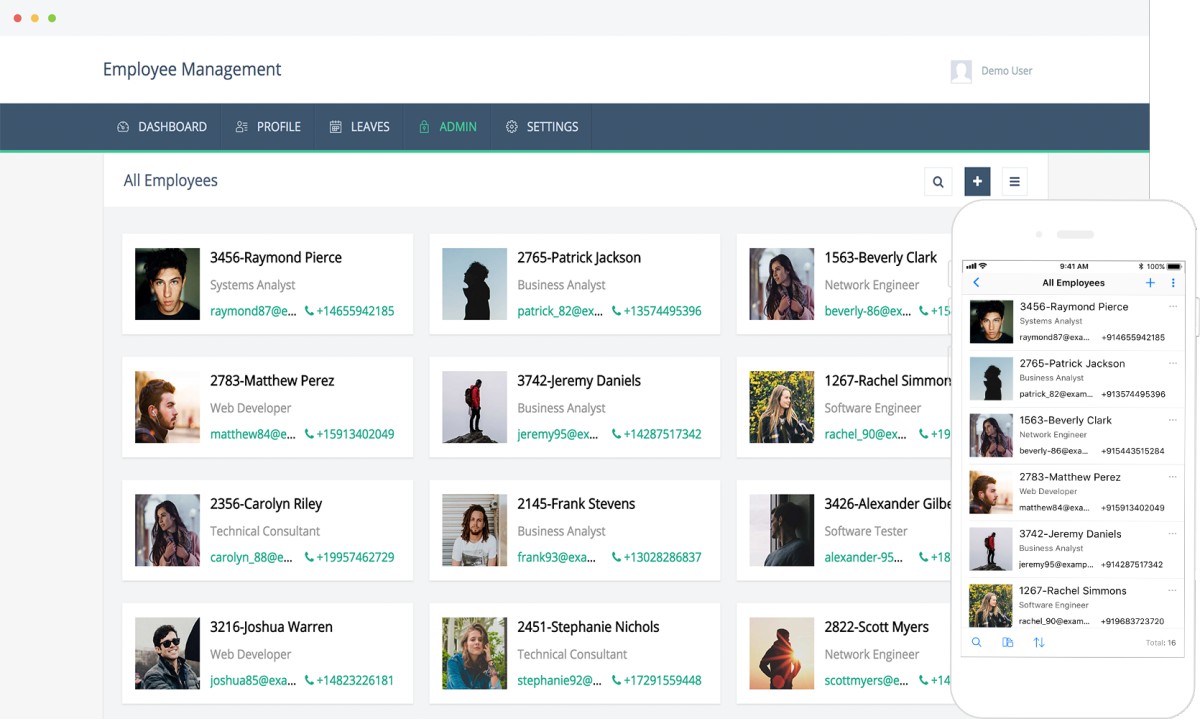
Task: Open the list view icon beside the add button
Action: click(x=1015, y=181)
